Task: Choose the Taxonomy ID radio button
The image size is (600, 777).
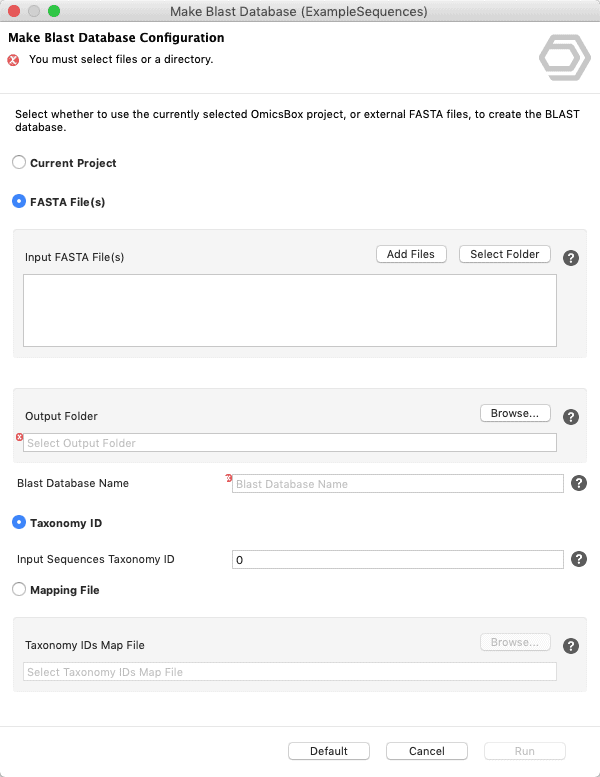Action: tap(19, 522)
